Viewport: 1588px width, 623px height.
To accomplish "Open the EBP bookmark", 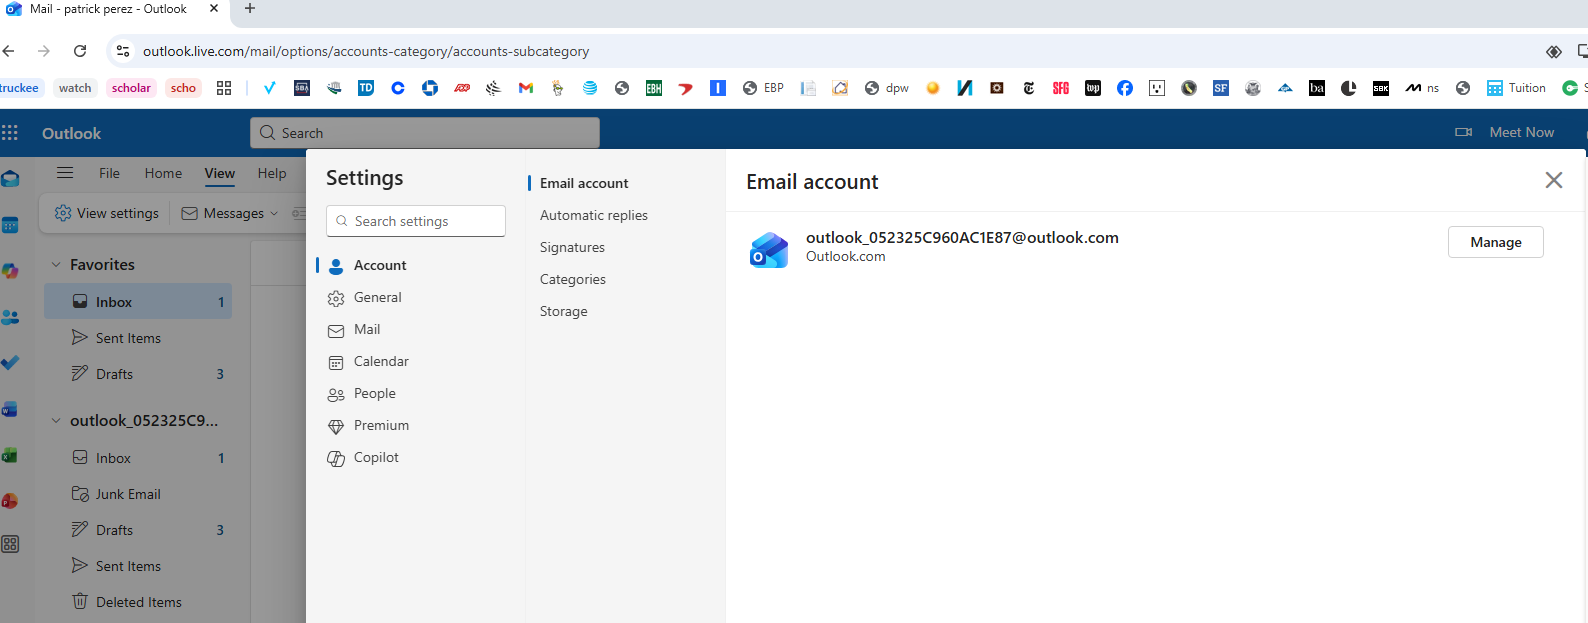I will point(763,88).
